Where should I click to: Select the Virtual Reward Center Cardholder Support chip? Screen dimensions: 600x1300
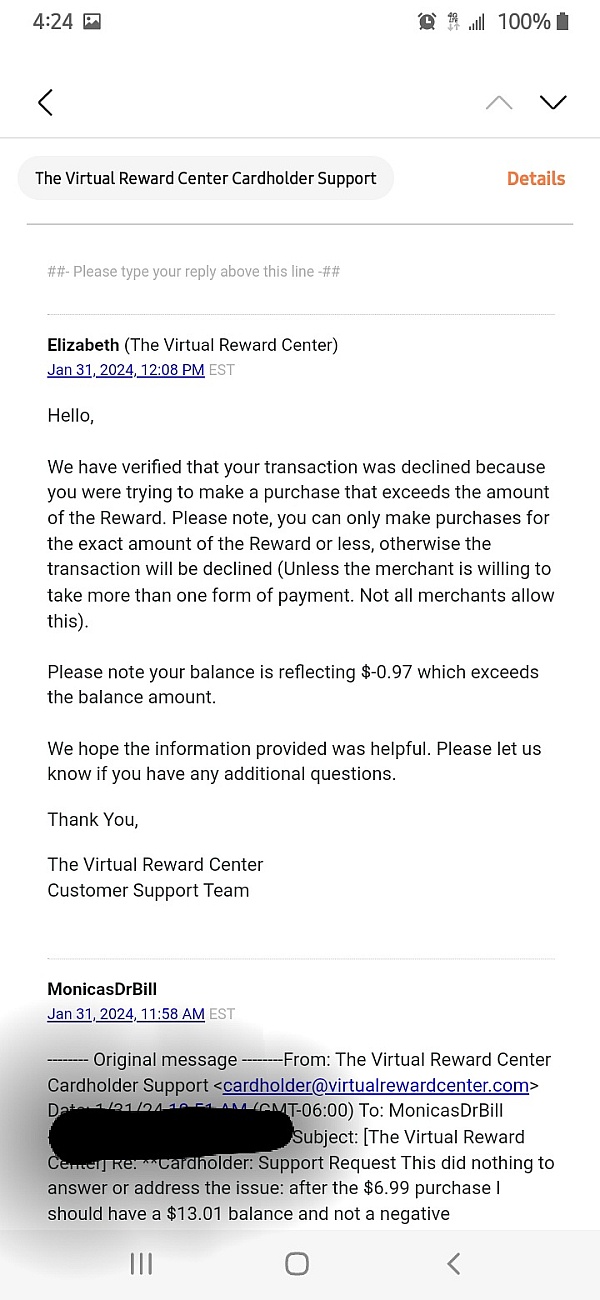click(205, 178)
